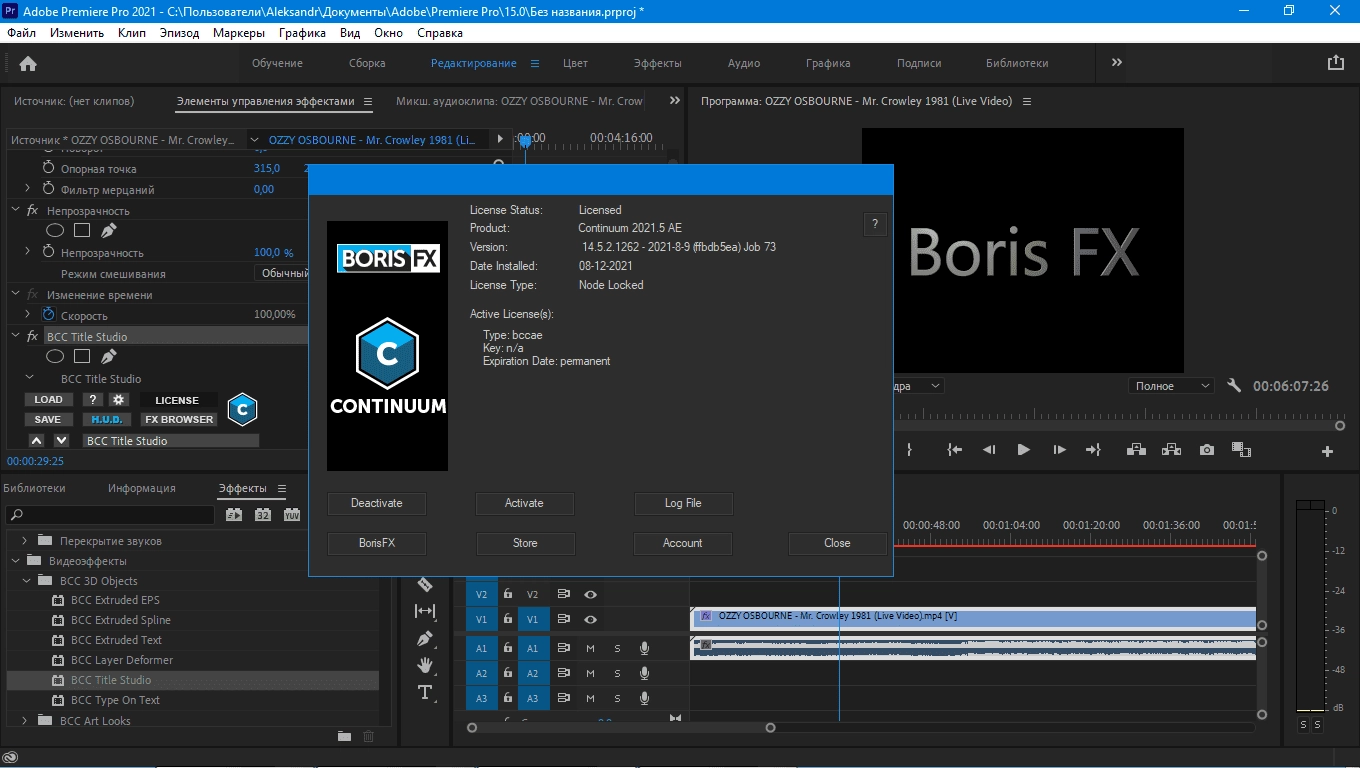The image size is (1360, 768).
Task: Step forward one frame in program monitor
Action: click(x=1059, y=450)
